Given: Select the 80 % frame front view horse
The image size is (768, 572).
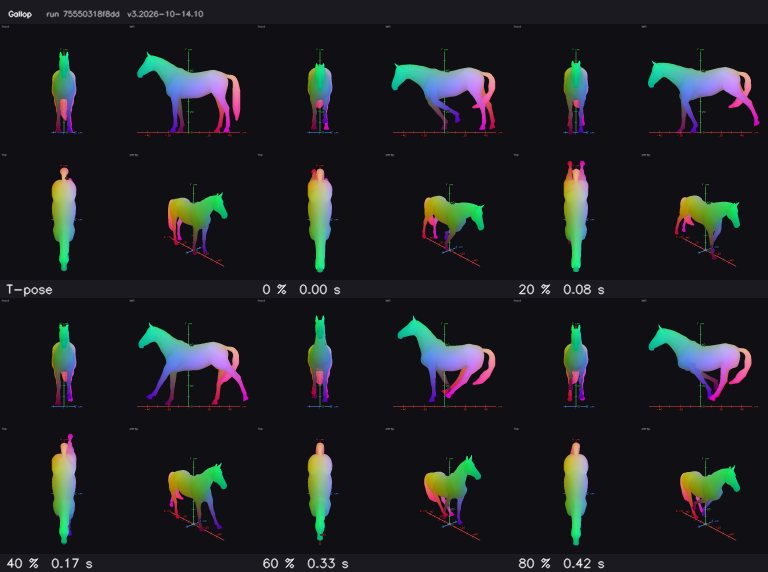Looking at the screenshot, I should [x=576, y=363].
